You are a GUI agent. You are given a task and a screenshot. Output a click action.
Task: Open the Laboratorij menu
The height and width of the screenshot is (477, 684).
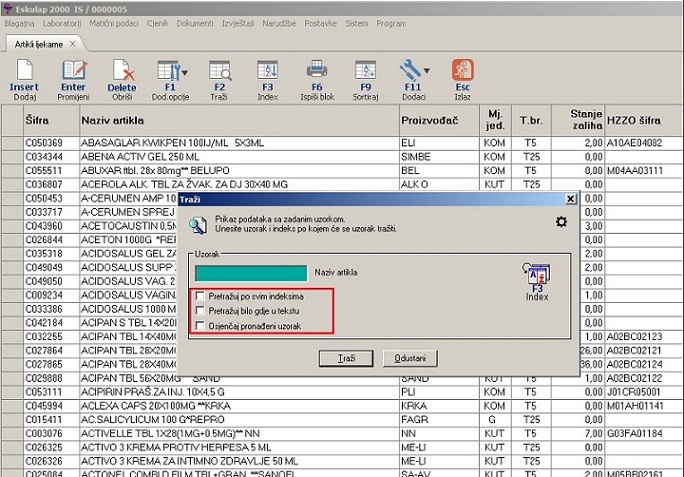pyautogui.click(x=62, y=24)
